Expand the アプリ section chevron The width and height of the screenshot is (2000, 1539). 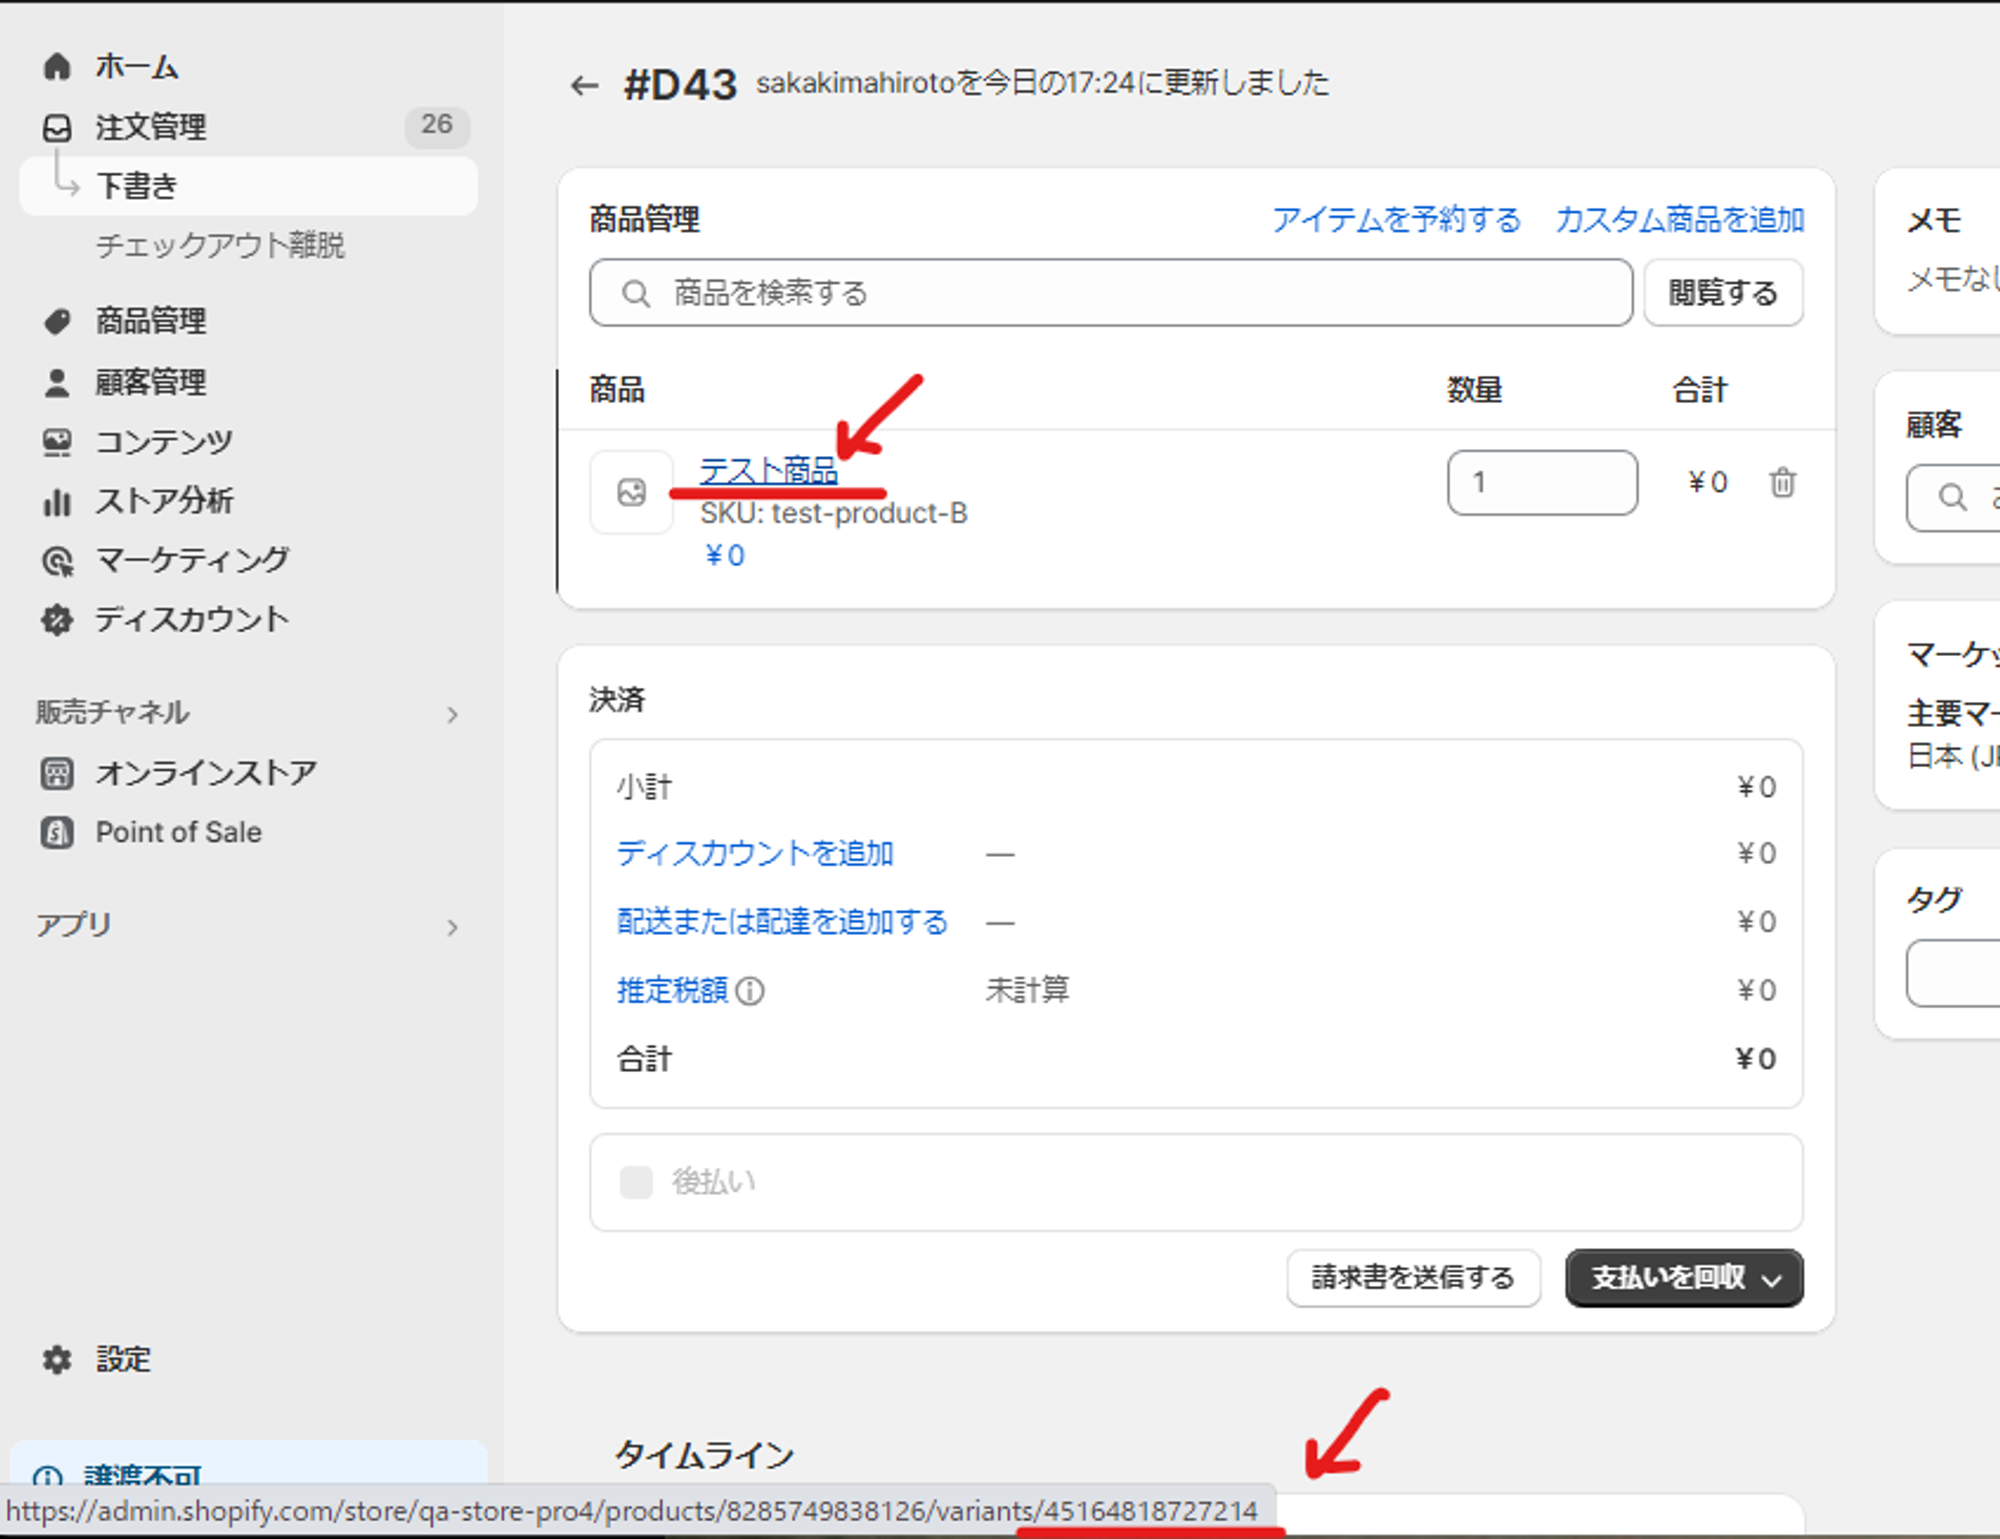[x=452, y=927]
